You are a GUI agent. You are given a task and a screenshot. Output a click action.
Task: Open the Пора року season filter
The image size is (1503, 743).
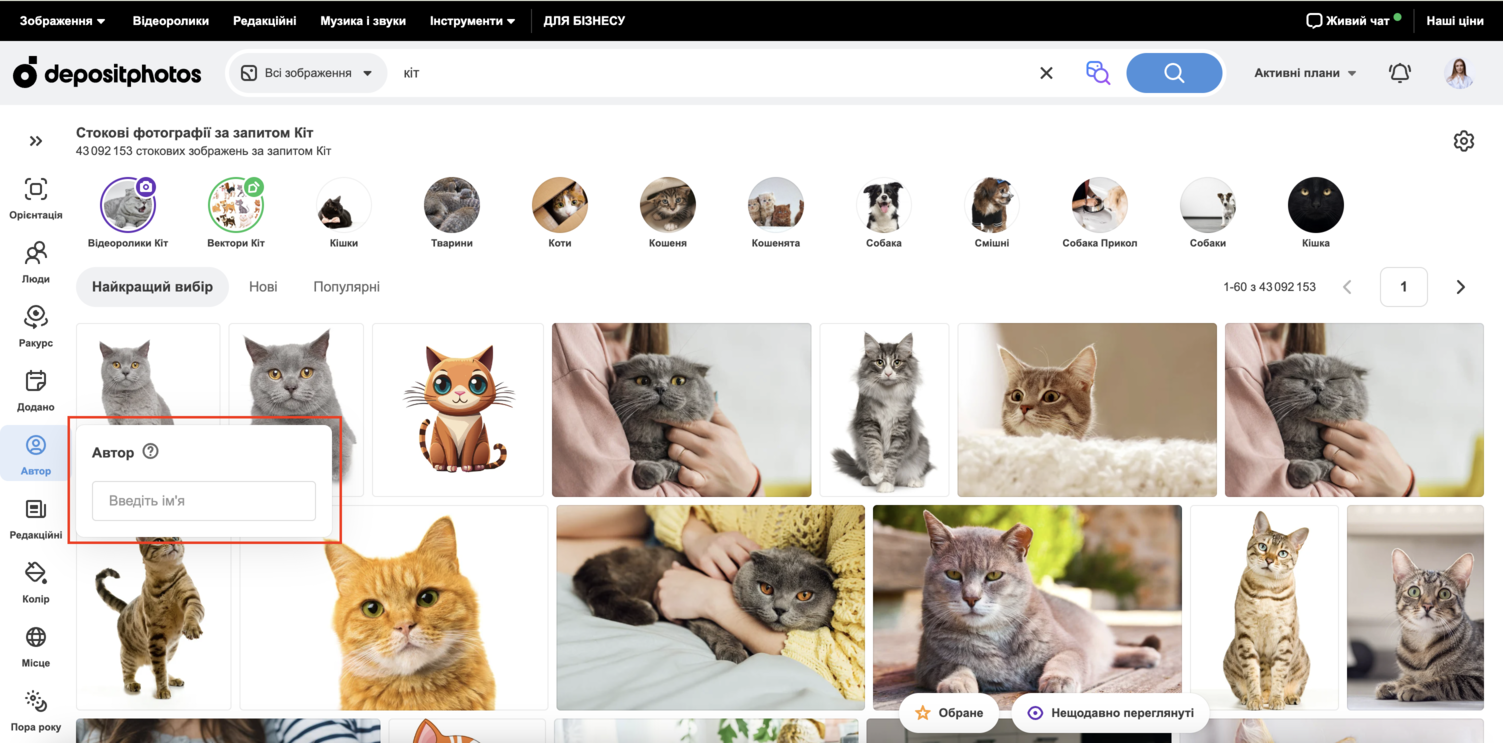[35, 710]
